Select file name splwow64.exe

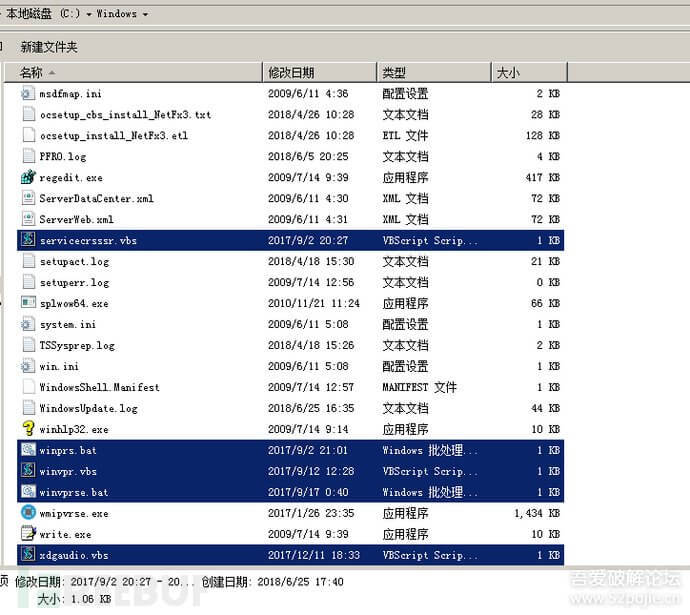(x=74, y=304)
